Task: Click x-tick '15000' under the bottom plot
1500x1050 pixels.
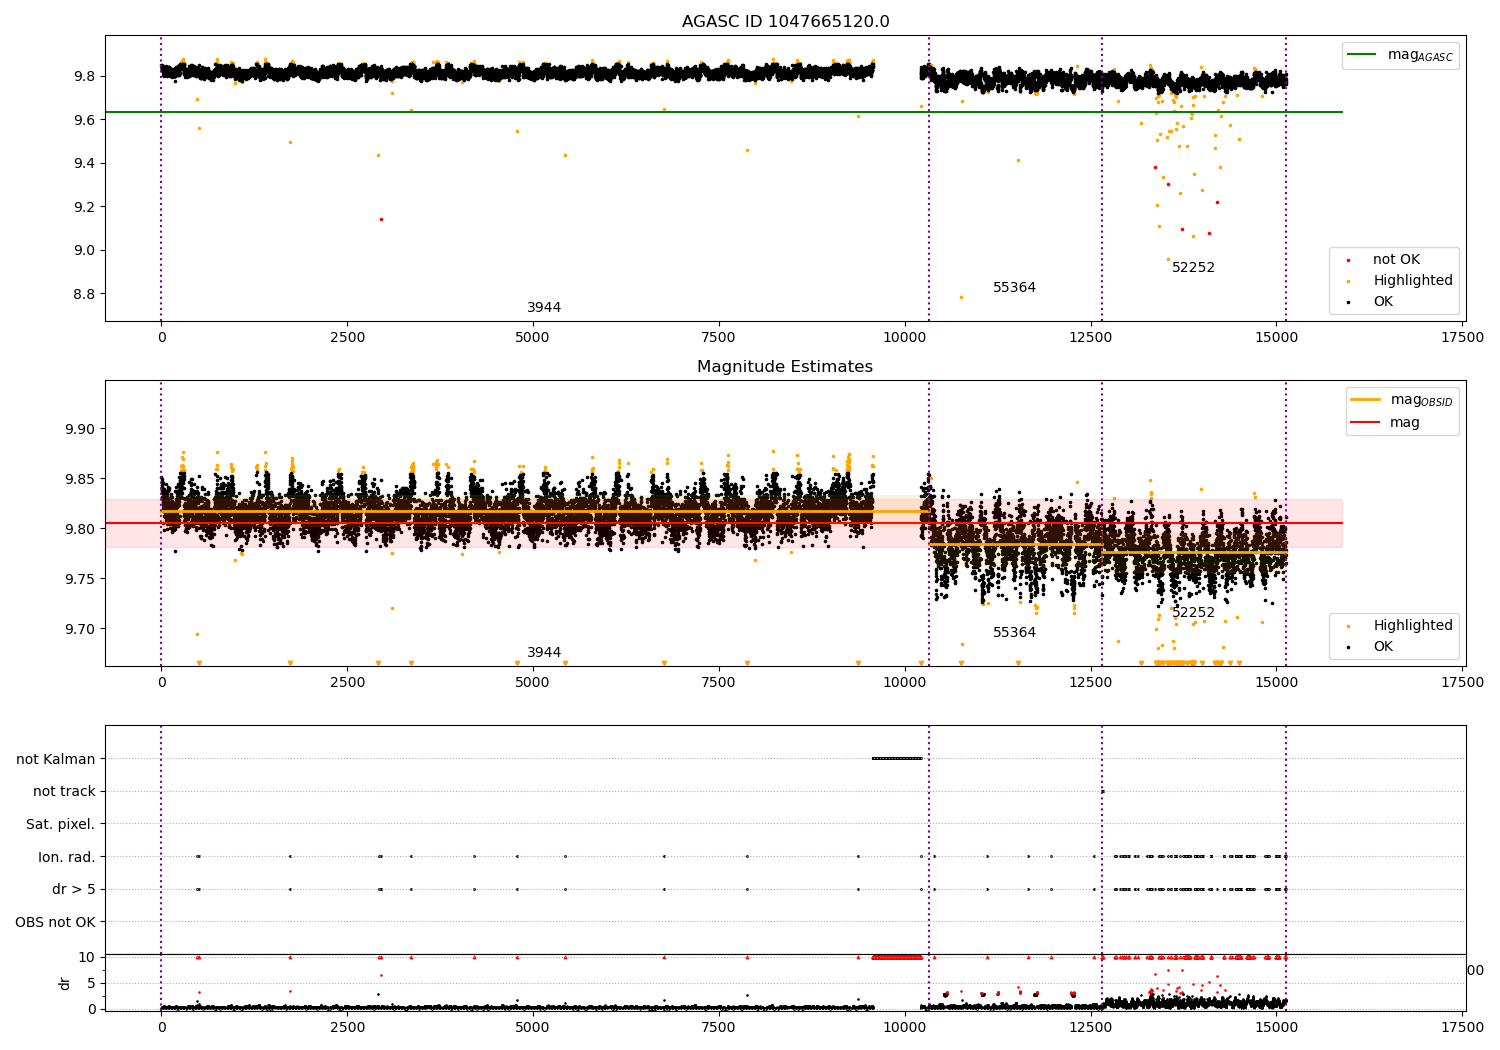Action: coord(1277,1027)
